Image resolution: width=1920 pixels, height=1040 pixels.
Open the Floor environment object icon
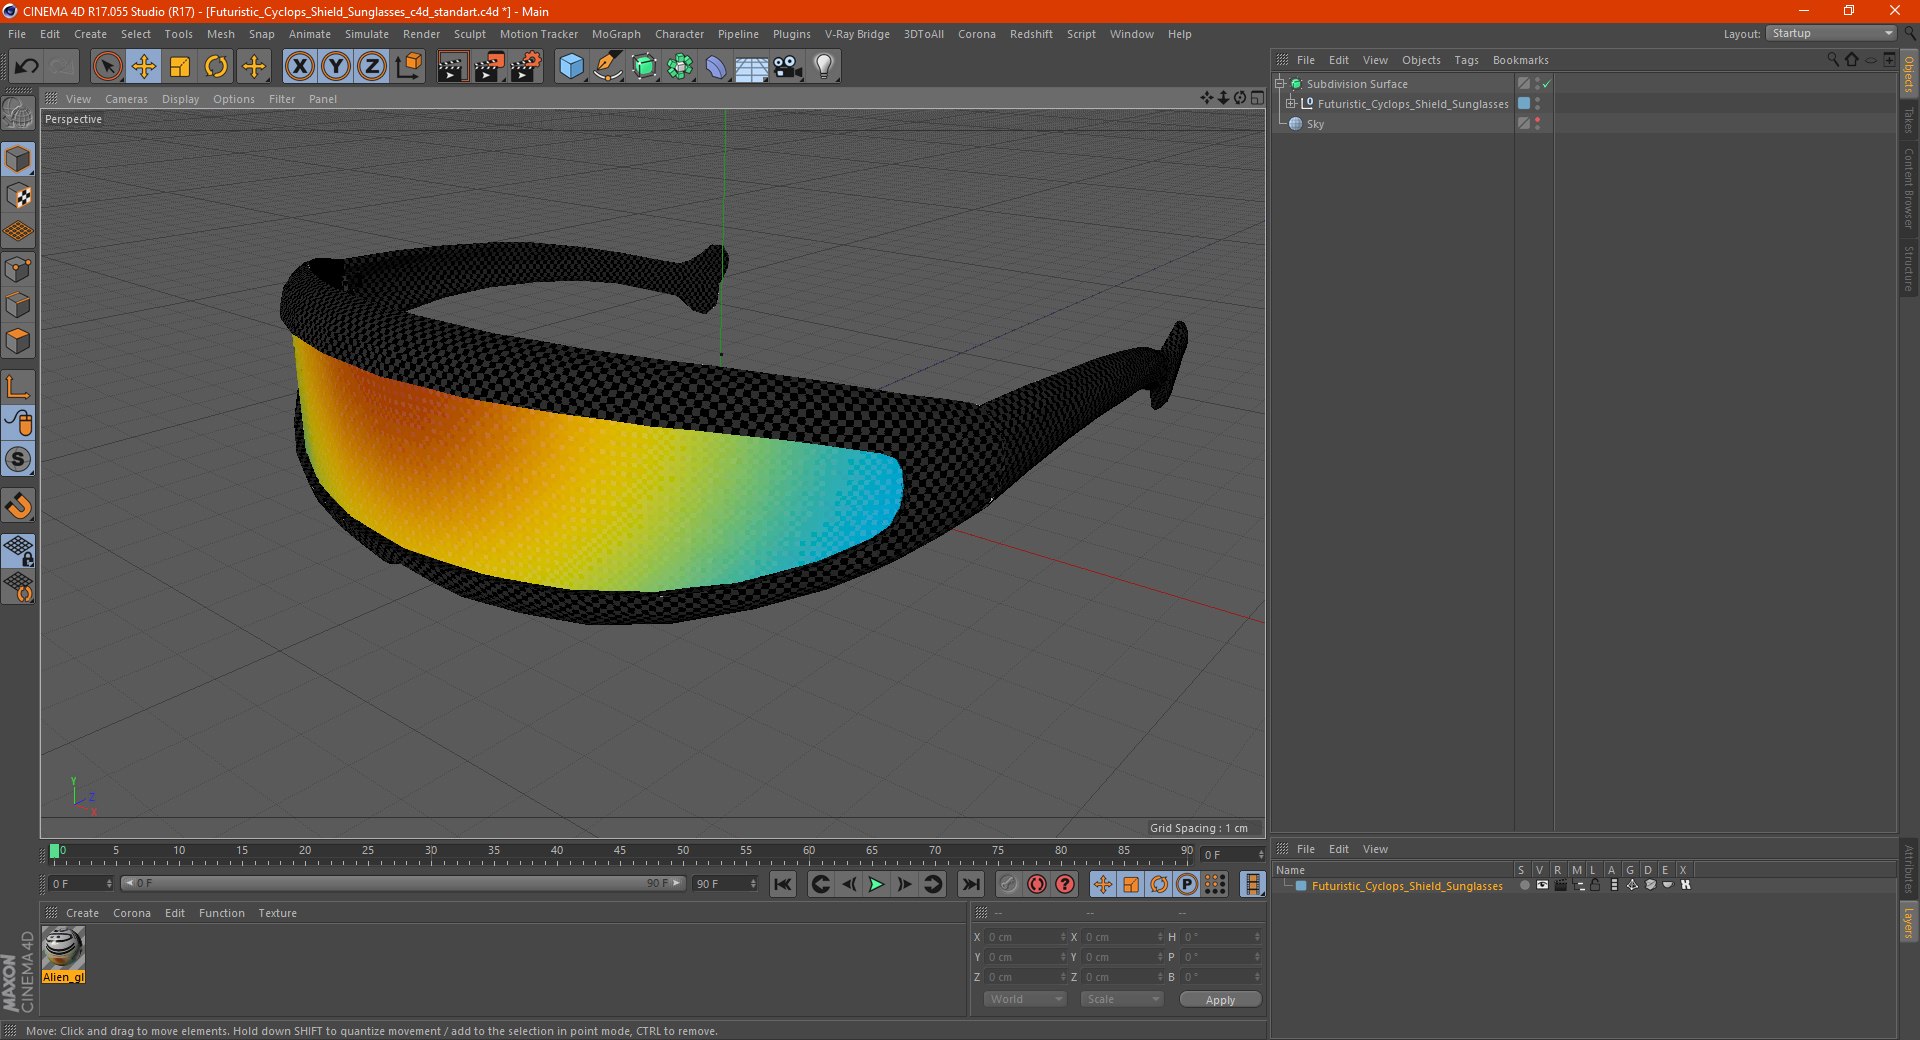coord(751,67)
